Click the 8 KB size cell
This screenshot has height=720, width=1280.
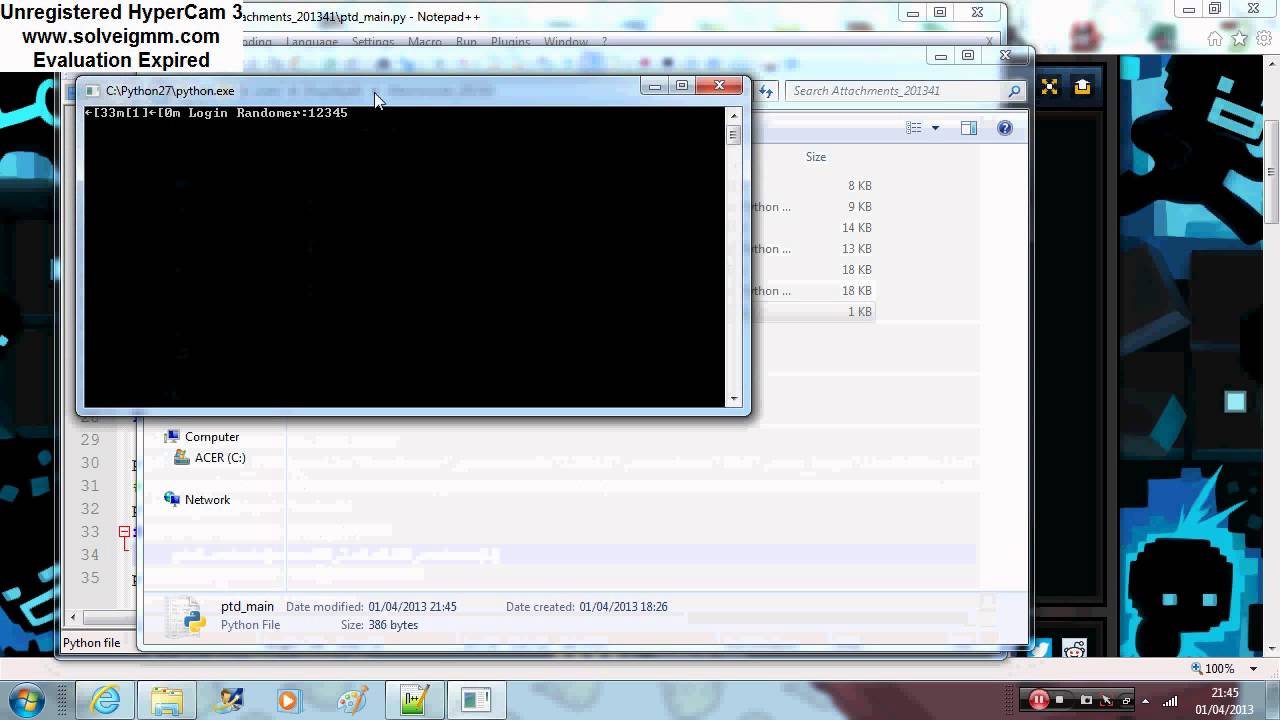859,186
